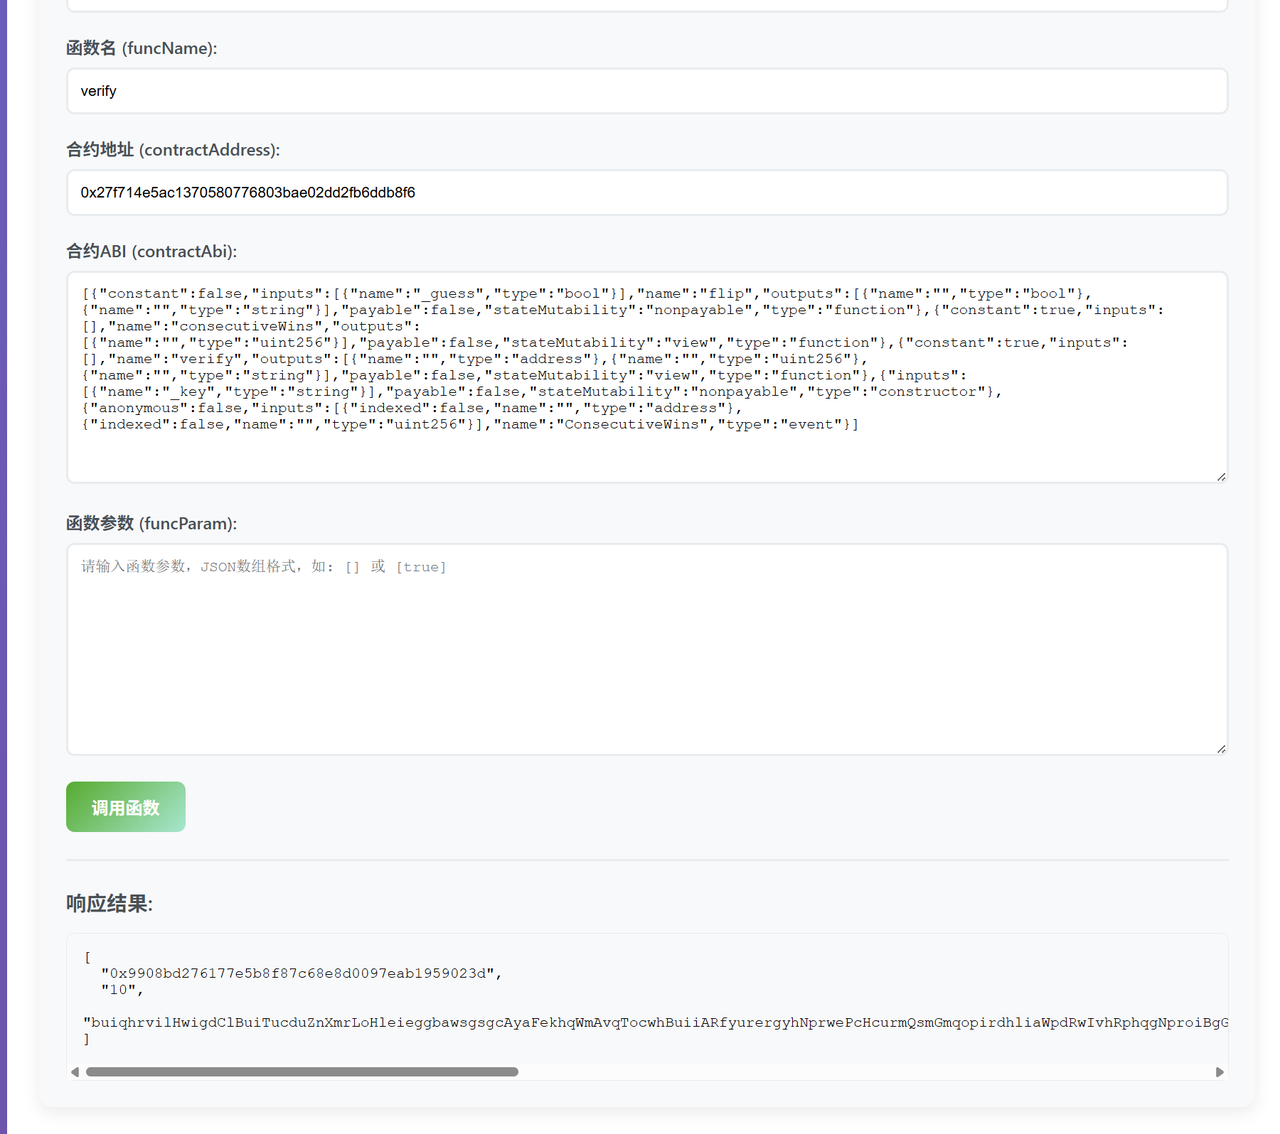Click the 合约ABI (contractAbi) label
The height and width of the screenshot is (1134, 1280).
151,252
